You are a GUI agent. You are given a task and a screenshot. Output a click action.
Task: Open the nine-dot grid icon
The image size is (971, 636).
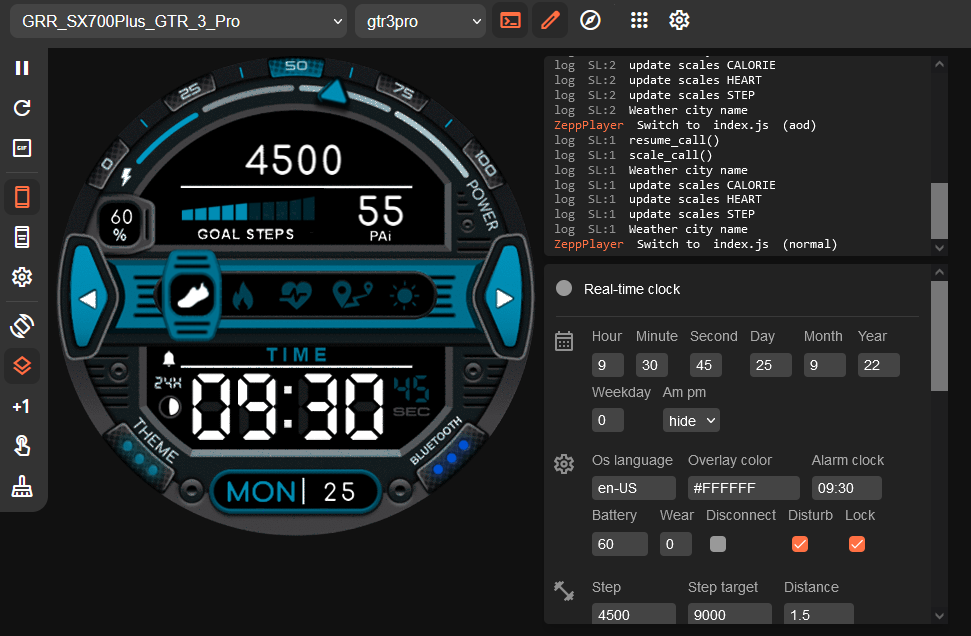(639, 20)
